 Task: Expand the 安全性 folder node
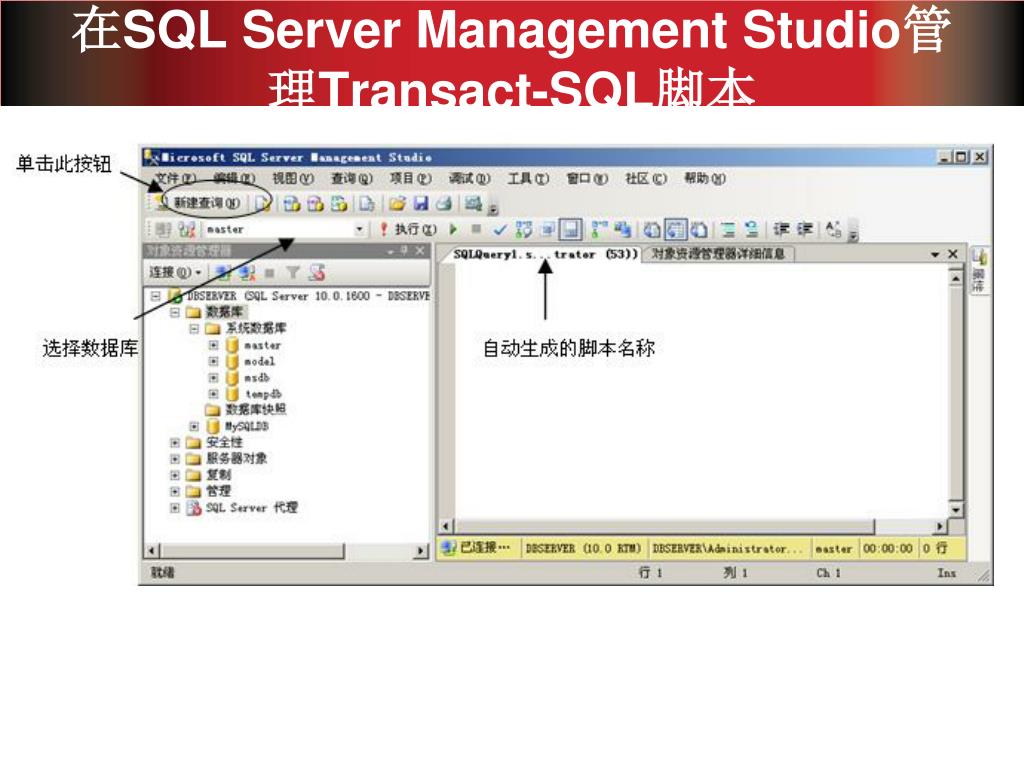coord(174,443)
